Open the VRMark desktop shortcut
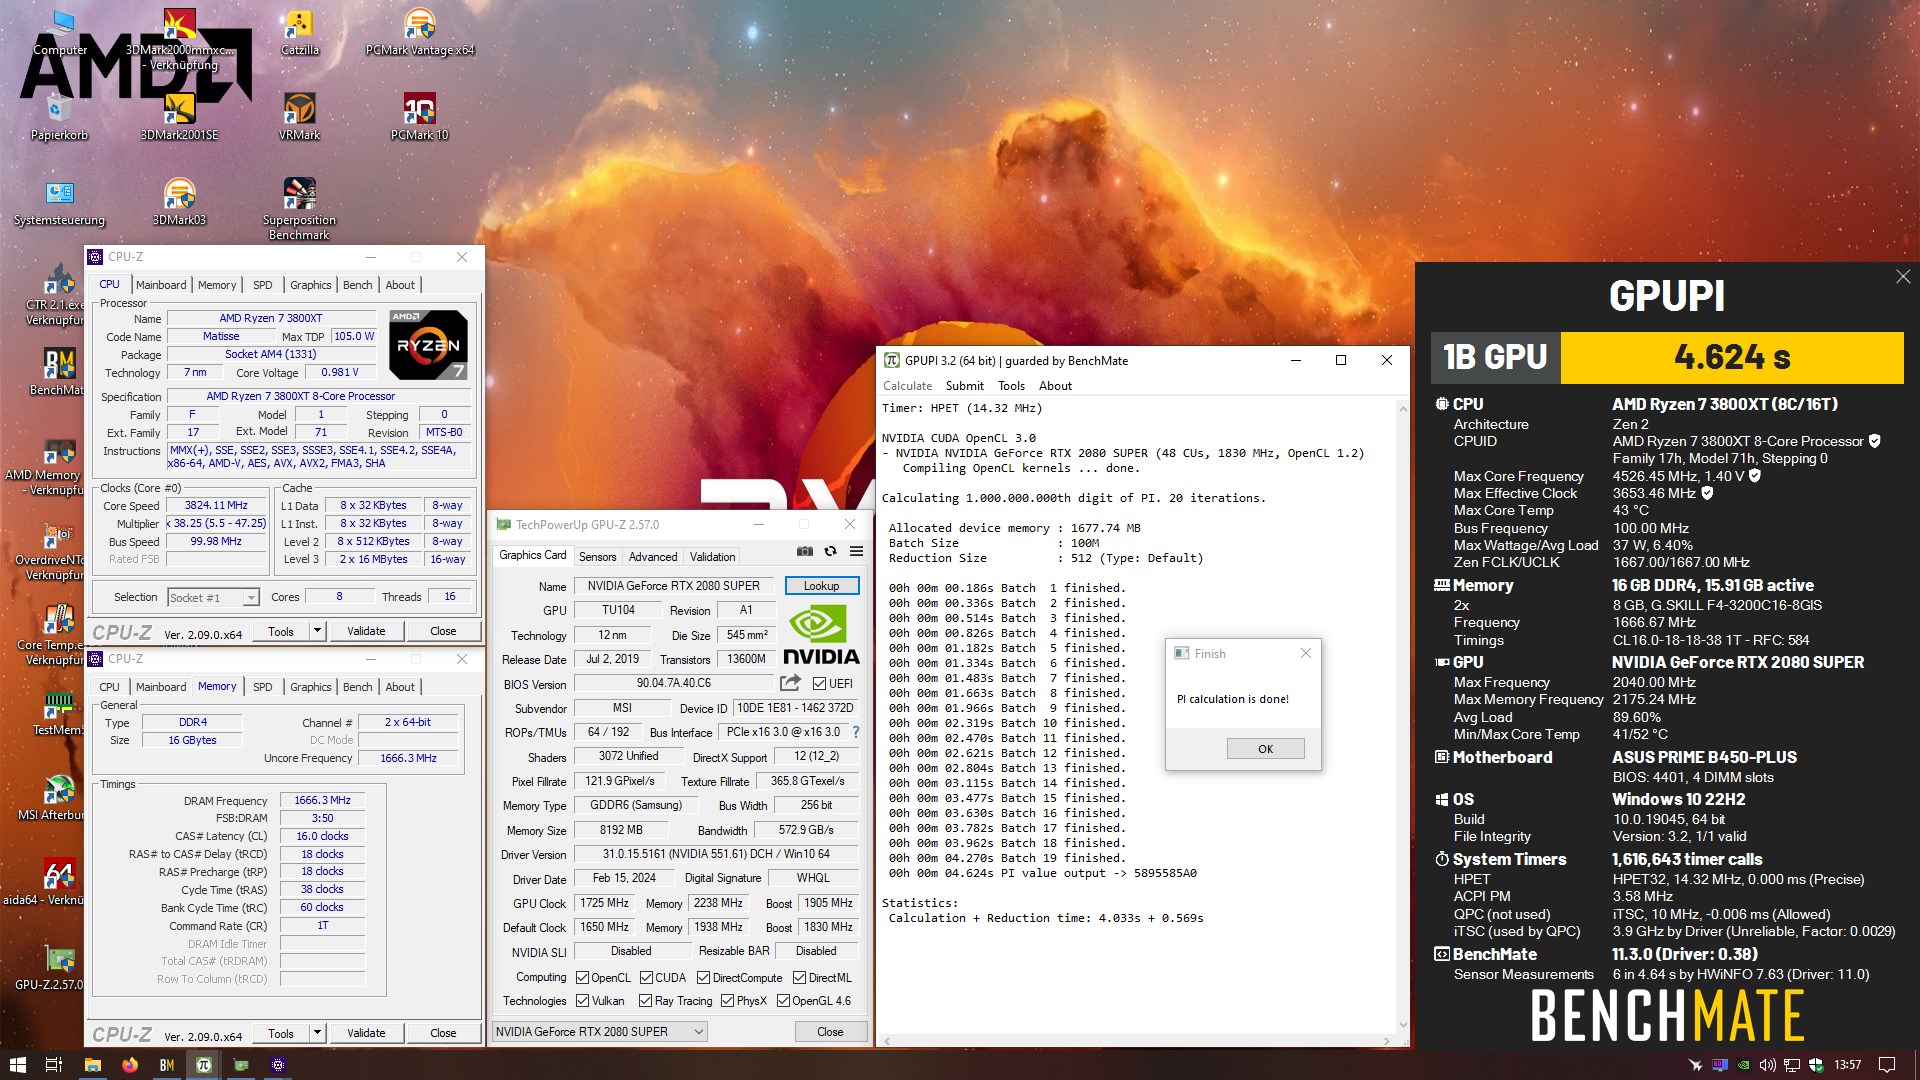1920x1080 pixels. coord(299,116)
